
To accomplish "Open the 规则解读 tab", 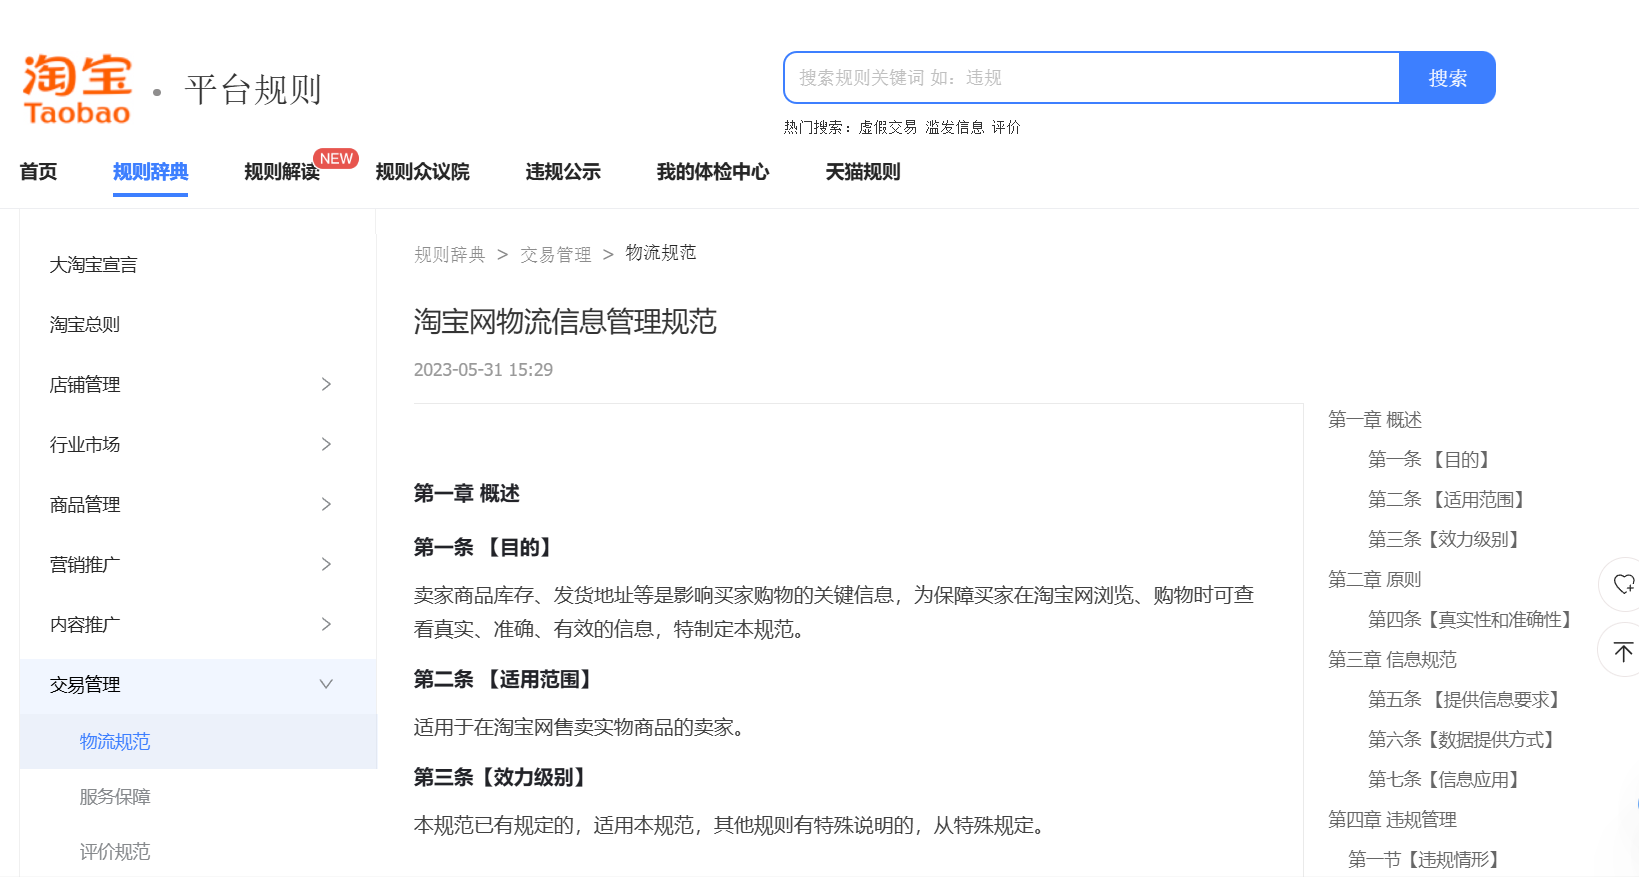I will tap(282, 172).
